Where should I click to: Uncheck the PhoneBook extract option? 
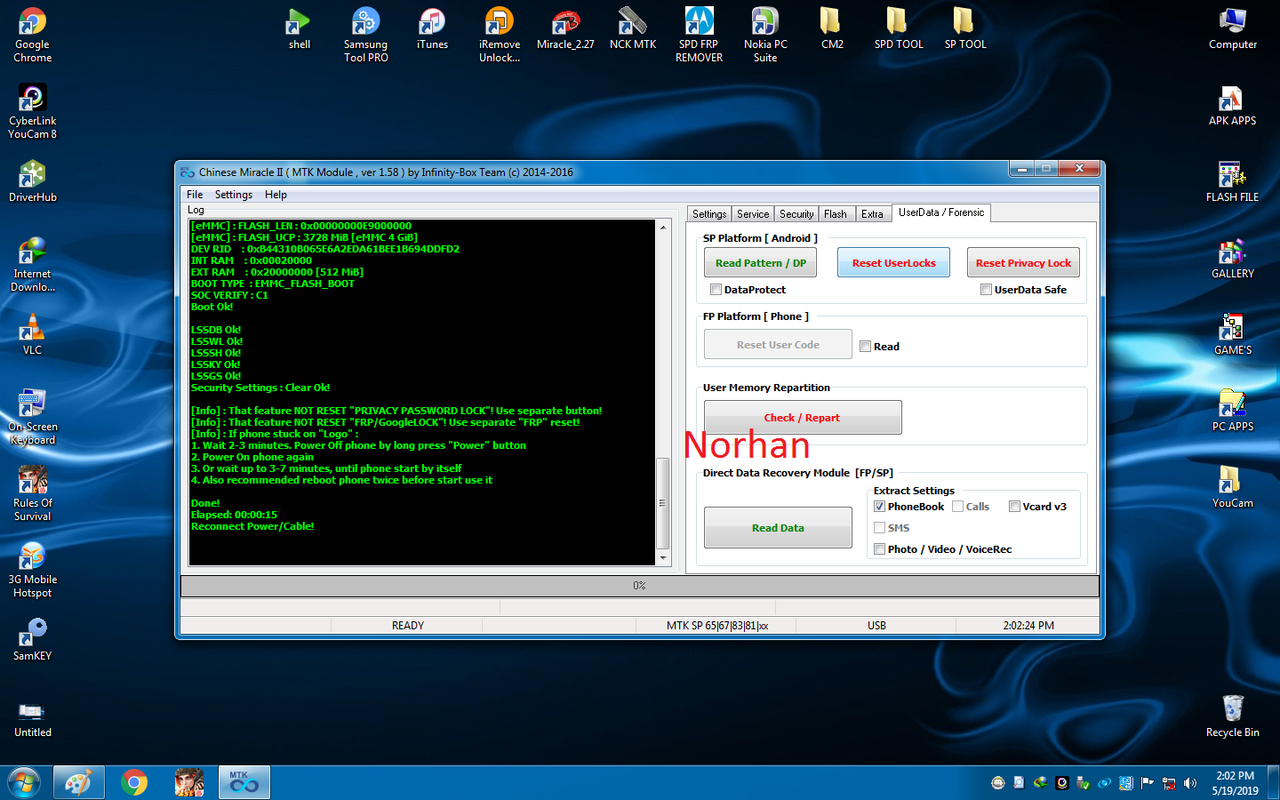pos(880,506)
